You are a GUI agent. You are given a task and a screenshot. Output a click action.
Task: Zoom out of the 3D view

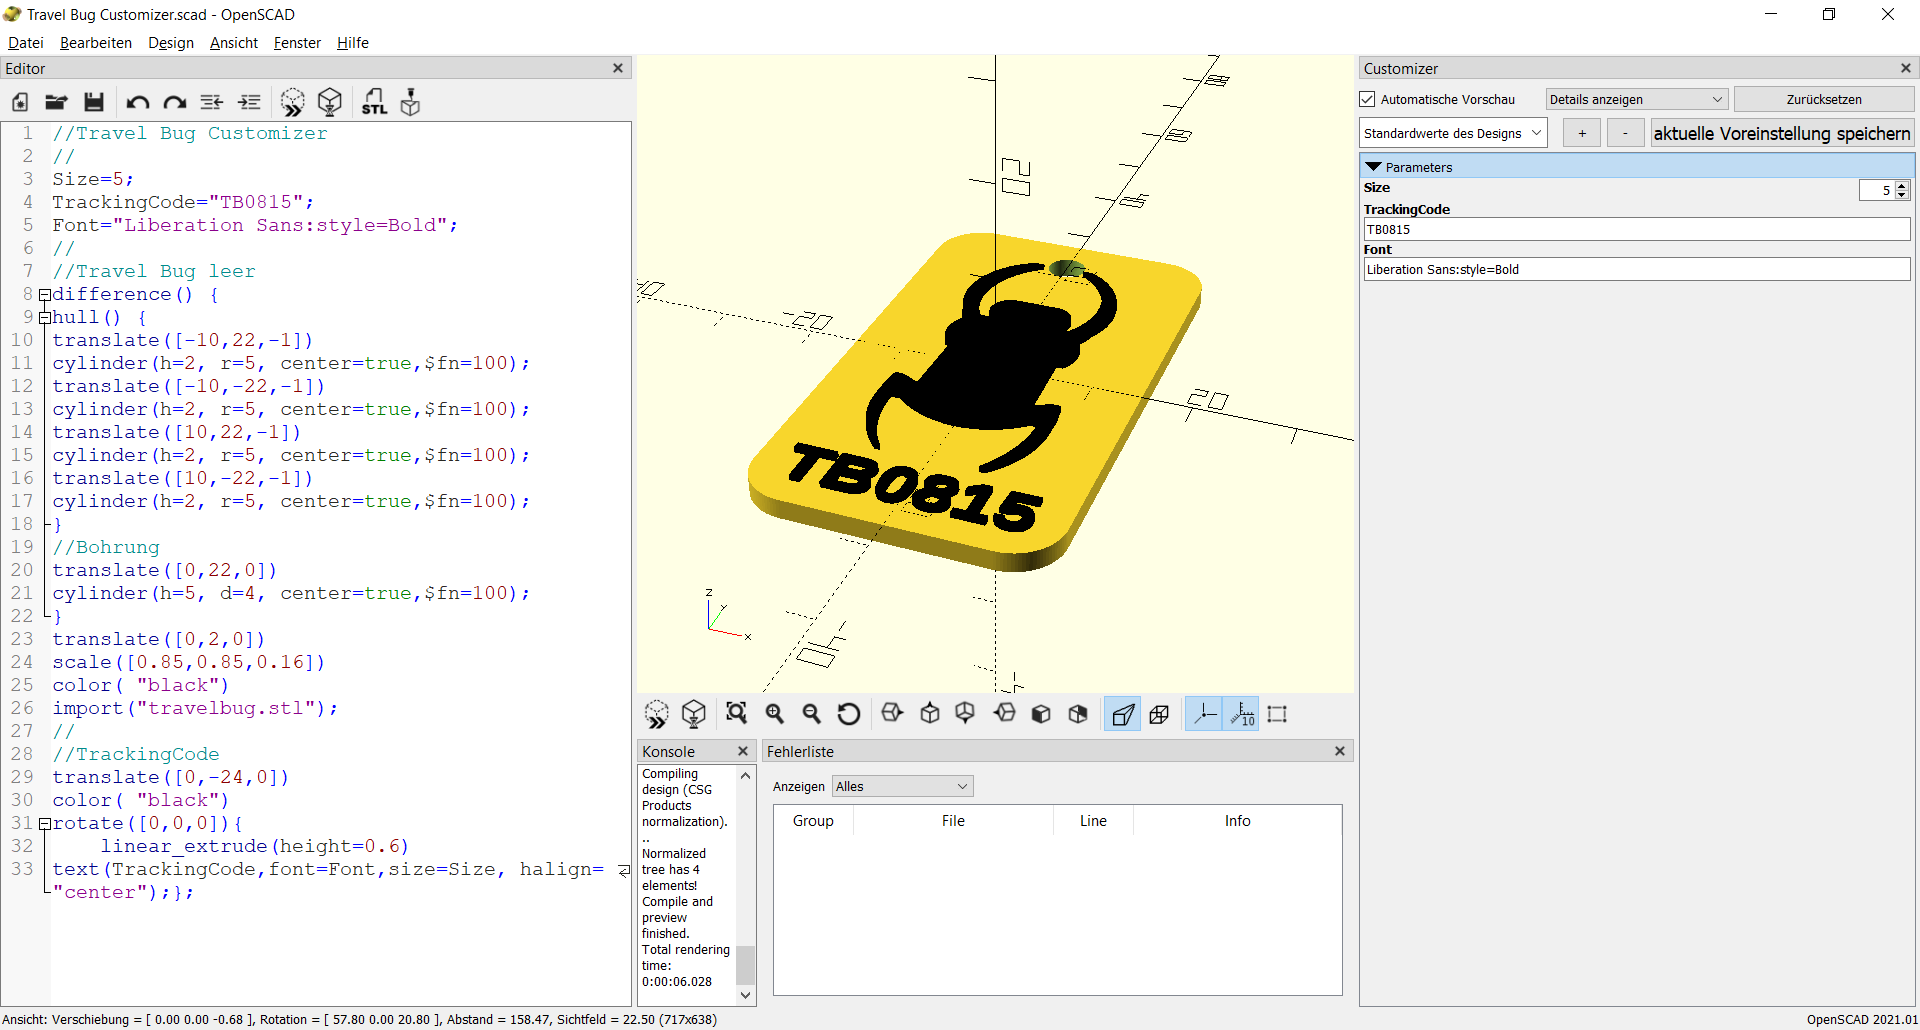pos(812,714)
